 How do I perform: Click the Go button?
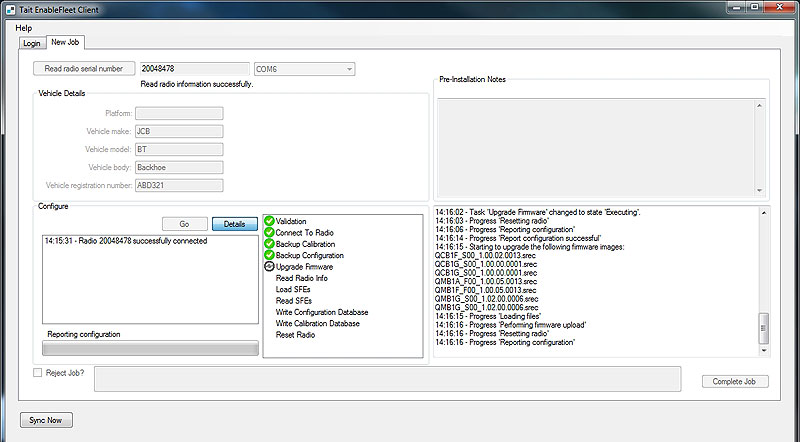(x=184, y=224)
